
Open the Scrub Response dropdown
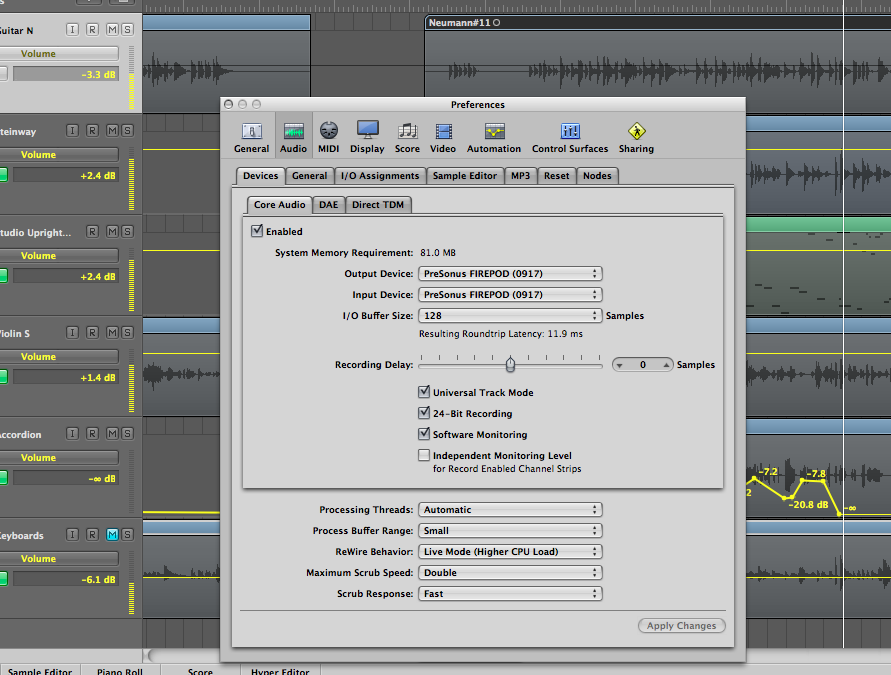(510, 594)
